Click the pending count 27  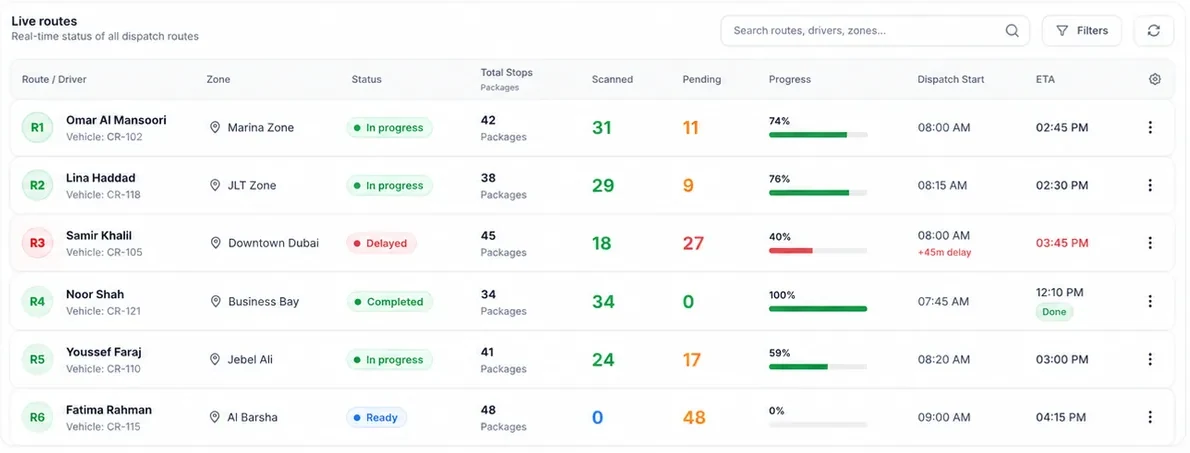coord(693,244)
